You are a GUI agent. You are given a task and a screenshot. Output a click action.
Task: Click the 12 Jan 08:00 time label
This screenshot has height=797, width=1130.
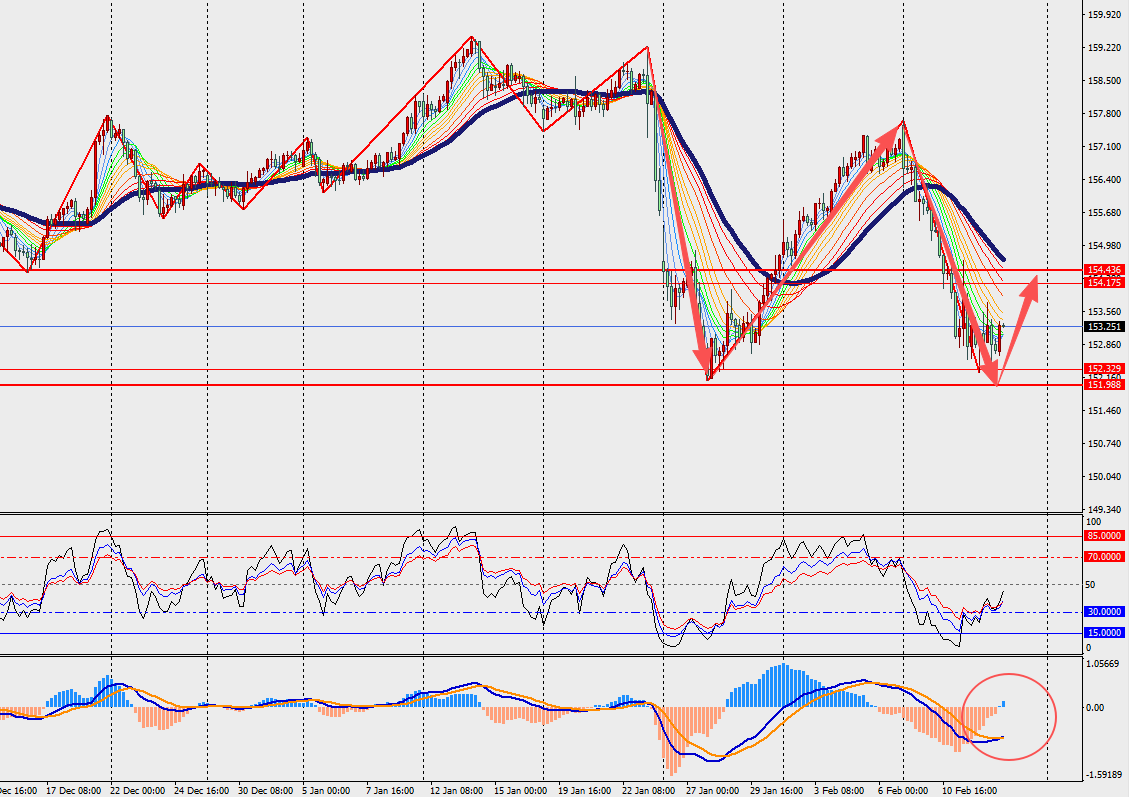coord(457,790)
